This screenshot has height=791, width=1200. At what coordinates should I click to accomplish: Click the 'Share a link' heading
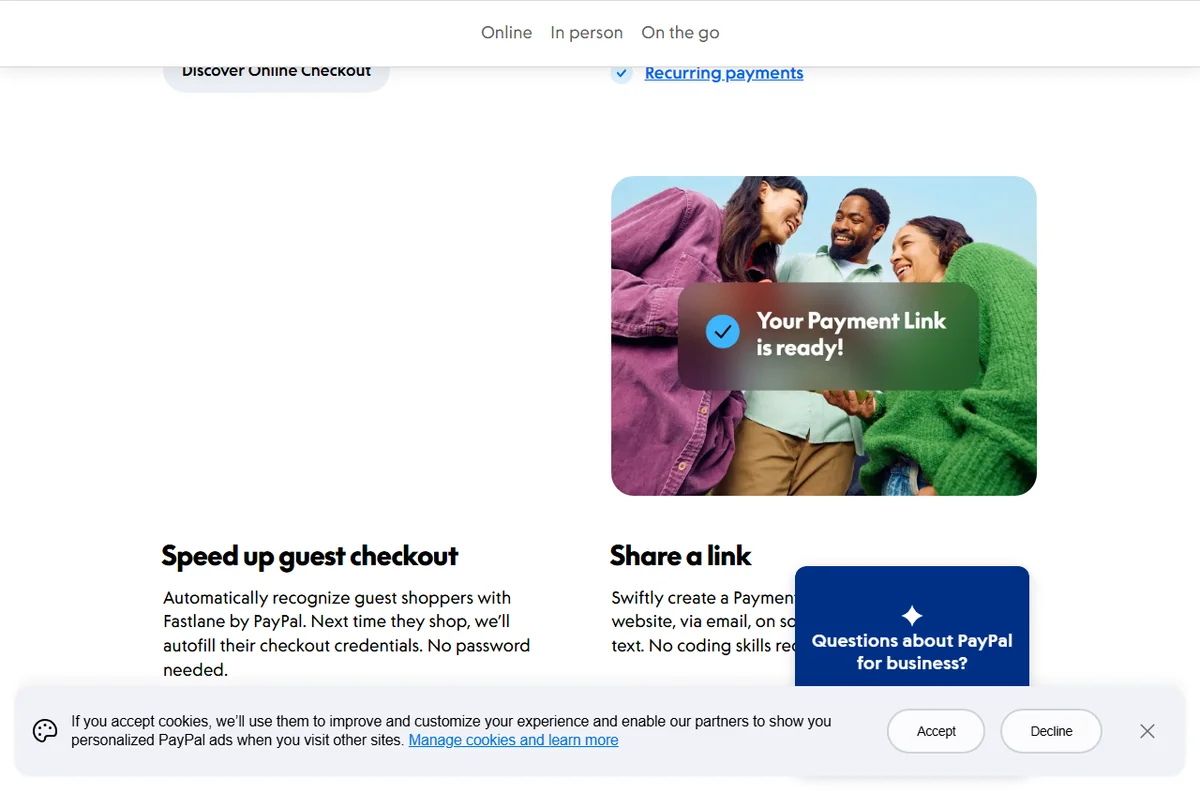680,556
